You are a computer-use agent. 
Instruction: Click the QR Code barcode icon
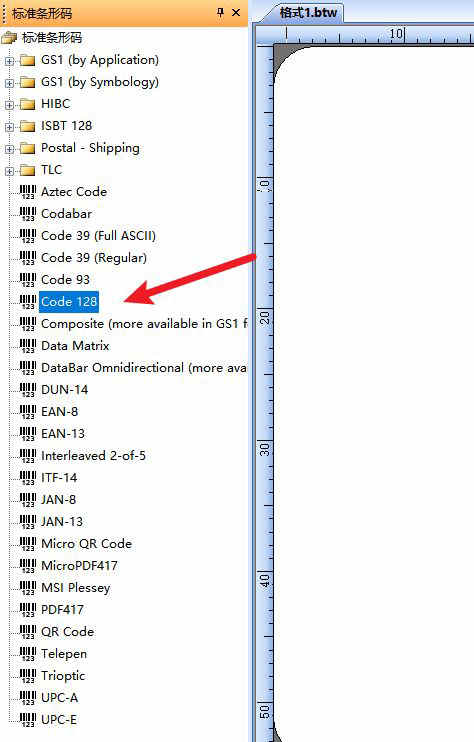click(x=28, y=632)
